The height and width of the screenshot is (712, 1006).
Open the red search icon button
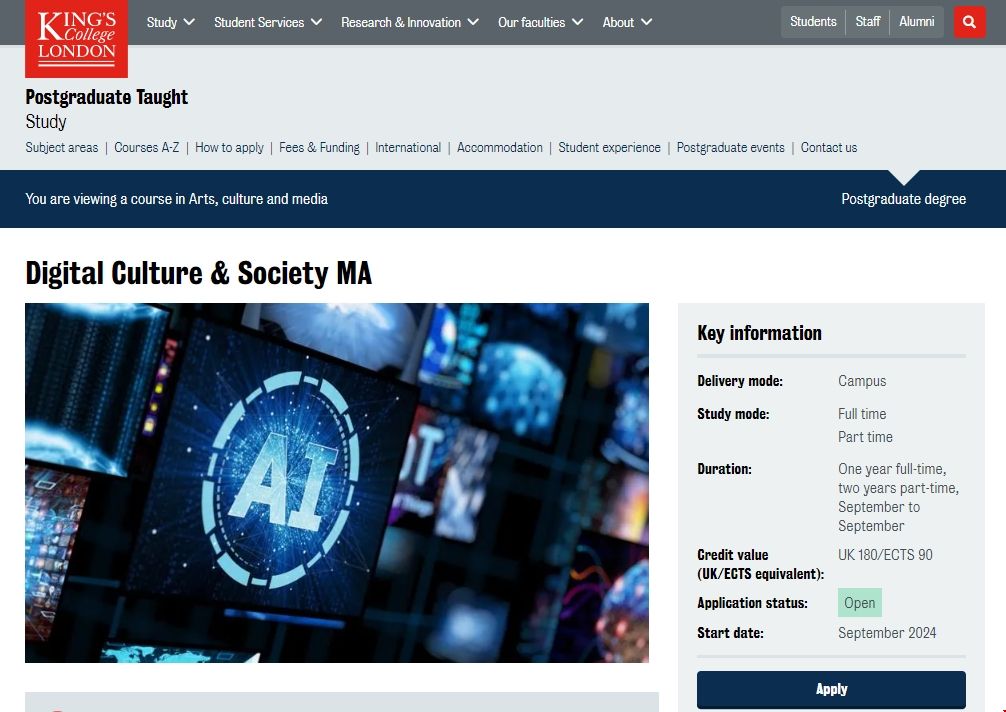point(969,22)
